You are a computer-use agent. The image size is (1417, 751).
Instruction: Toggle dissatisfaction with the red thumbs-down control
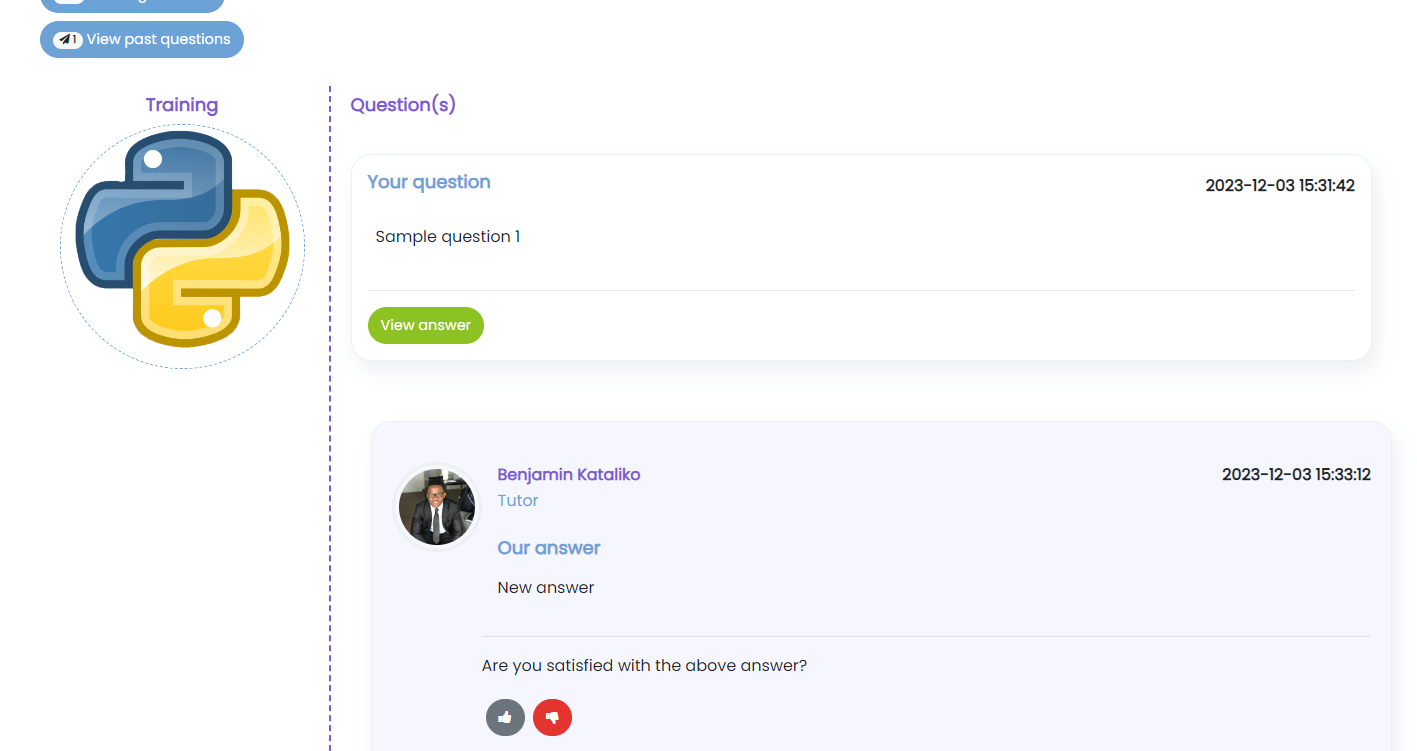point(552,717)
